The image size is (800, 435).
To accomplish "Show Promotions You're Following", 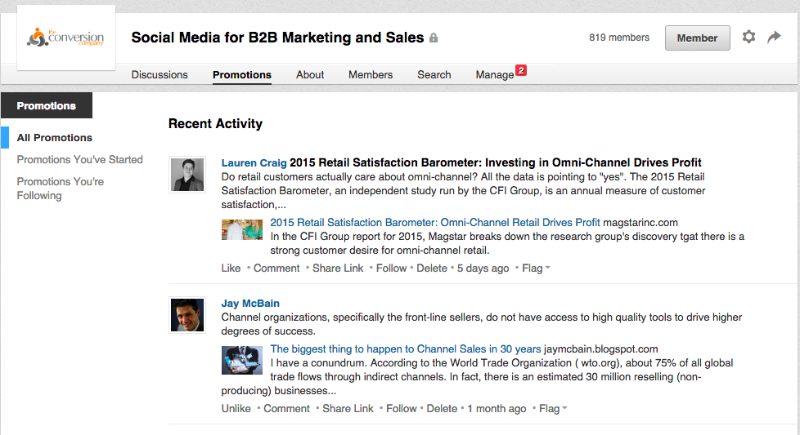I will coord(60,189).
